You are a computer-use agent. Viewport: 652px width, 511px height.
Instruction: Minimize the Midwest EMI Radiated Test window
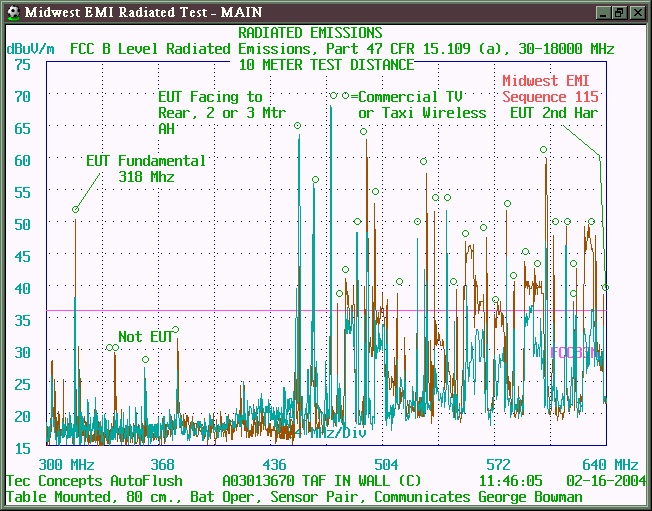(602, 12)
